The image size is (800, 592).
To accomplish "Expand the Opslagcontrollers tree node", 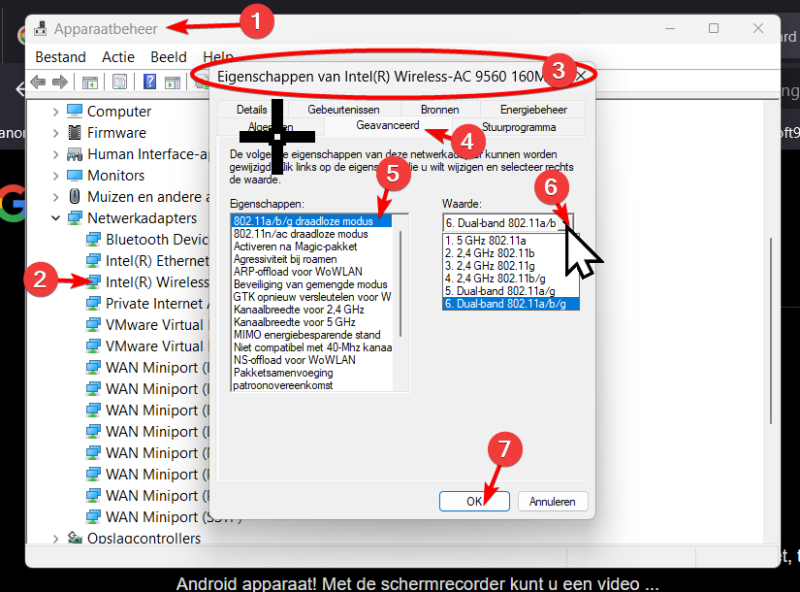I will [x=56, y=539].
